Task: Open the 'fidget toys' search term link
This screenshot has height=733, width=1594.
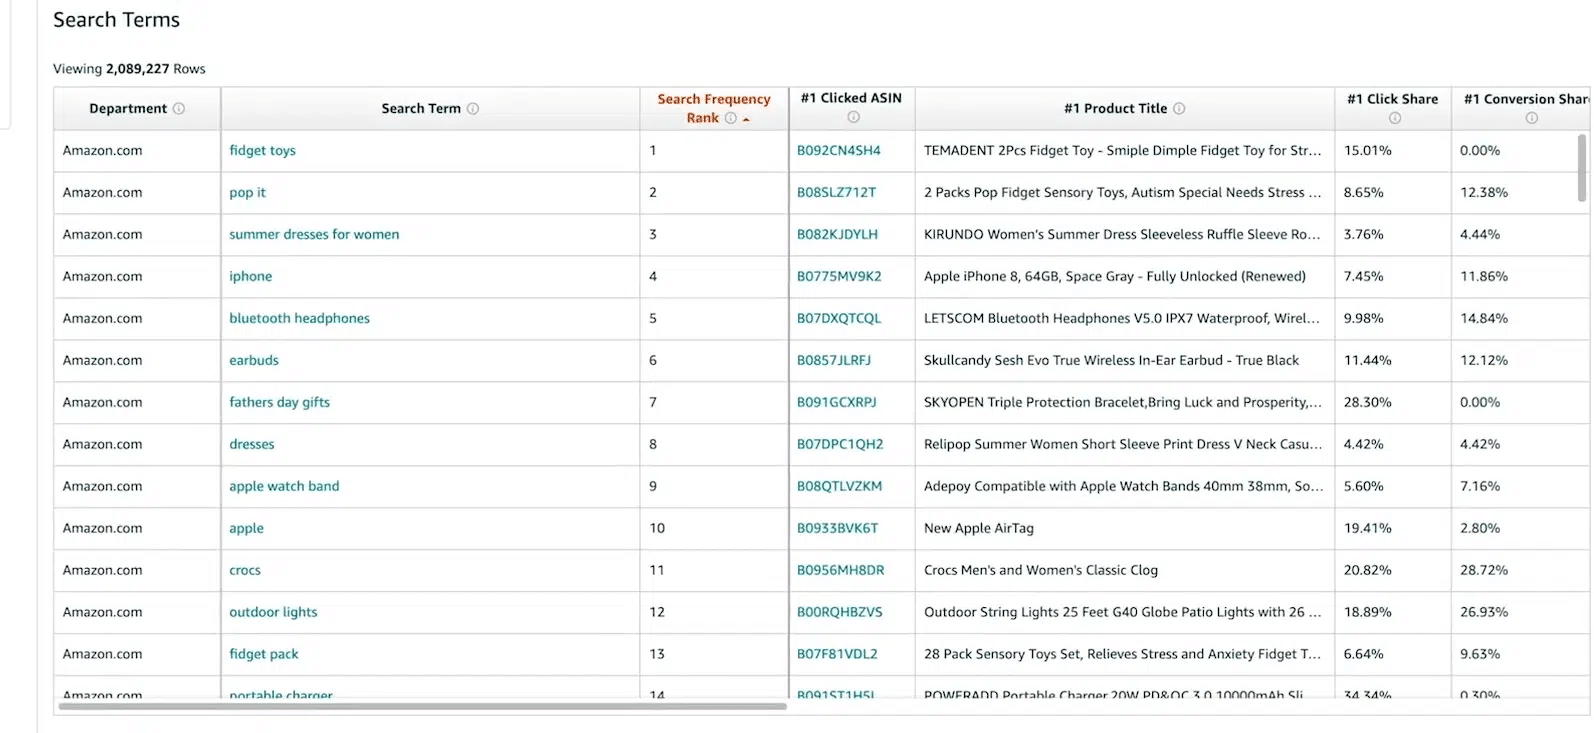Action: pyautogui.click(x=262, y=151)
